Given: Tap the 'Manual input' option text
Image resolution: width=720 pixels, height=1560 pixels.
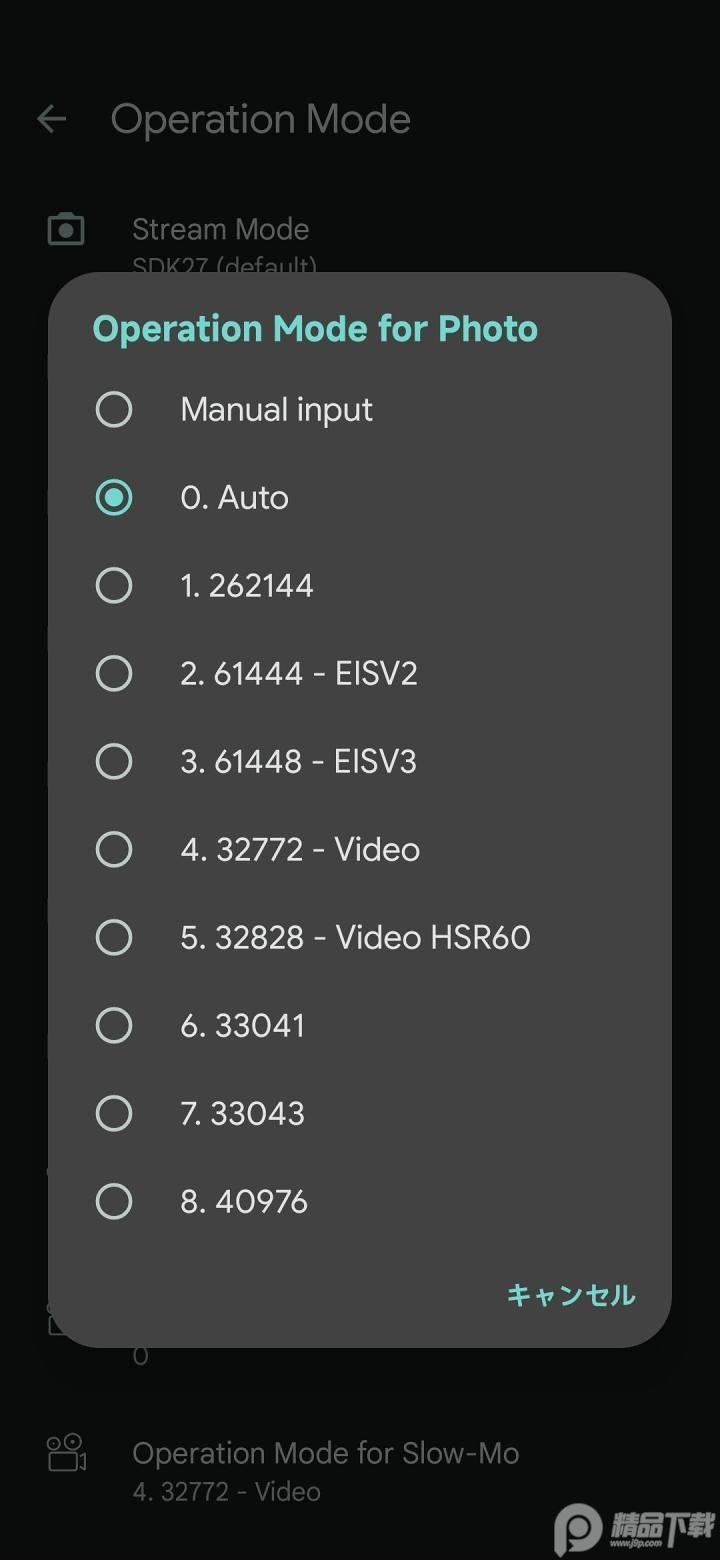Looking at the screenshot, I should (x=276, y=409).
